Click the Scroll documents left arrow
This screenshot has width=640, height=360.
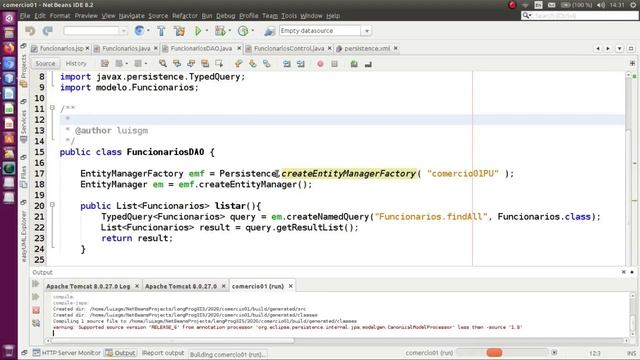tap(598, 49)
